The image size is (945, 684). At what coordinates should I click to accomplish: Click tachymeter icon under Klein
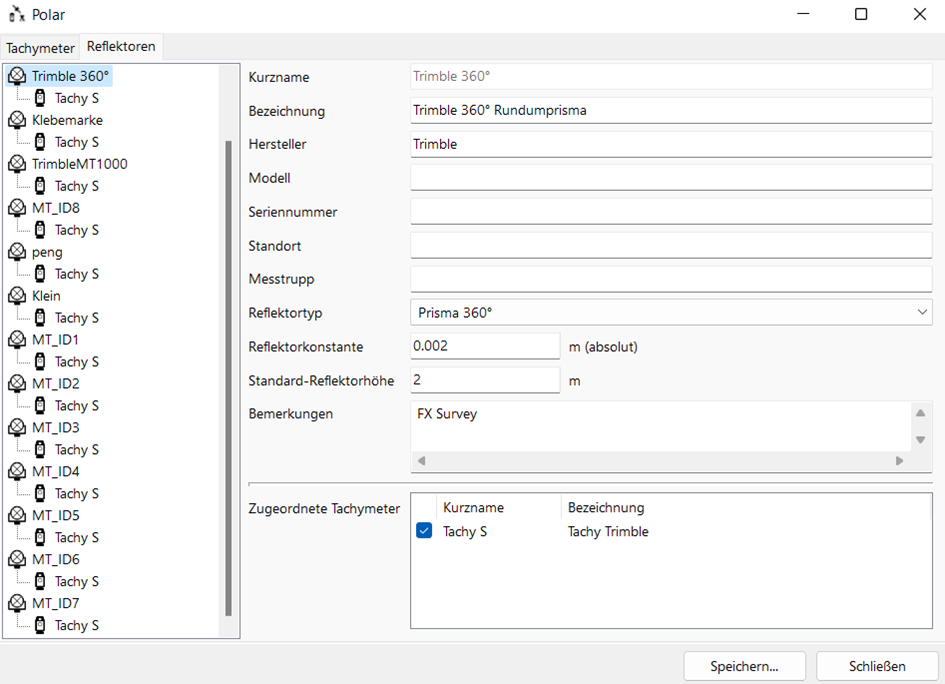40,318
